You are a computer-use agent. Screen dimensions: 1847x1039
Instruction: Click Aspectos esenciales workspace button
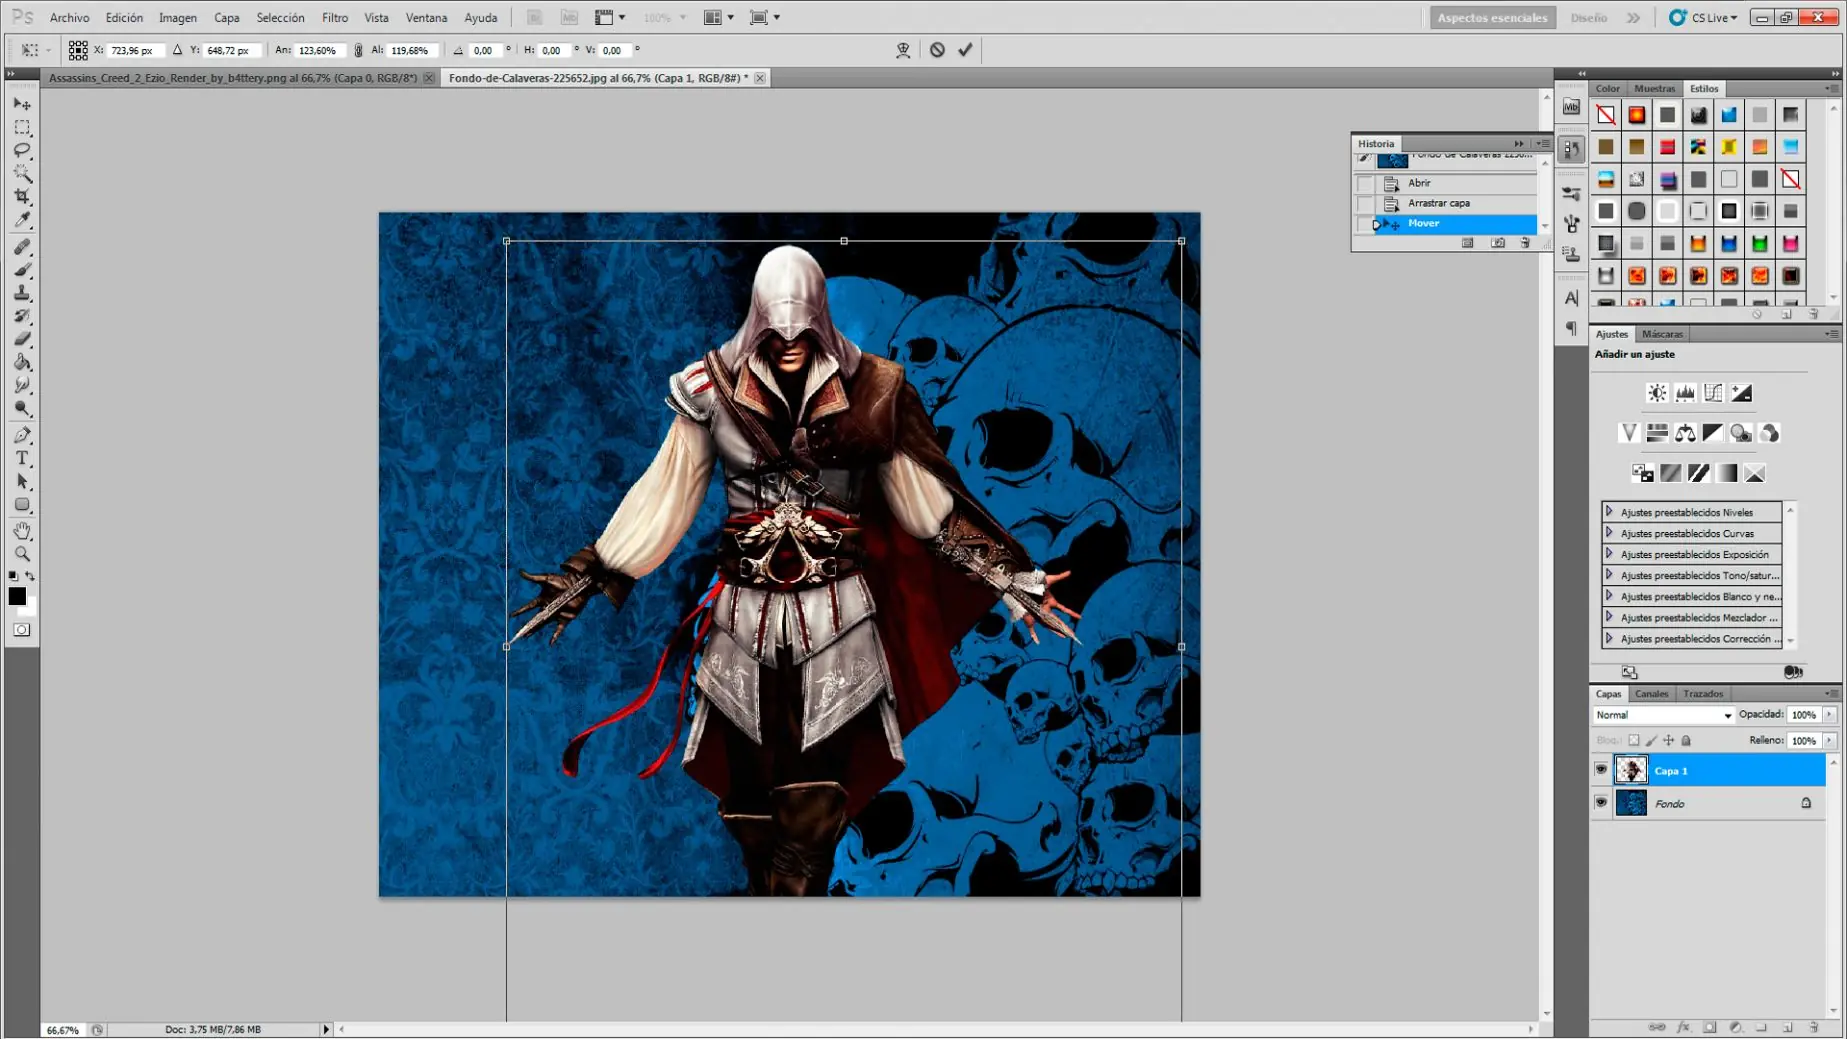[x=1492, y=17]
